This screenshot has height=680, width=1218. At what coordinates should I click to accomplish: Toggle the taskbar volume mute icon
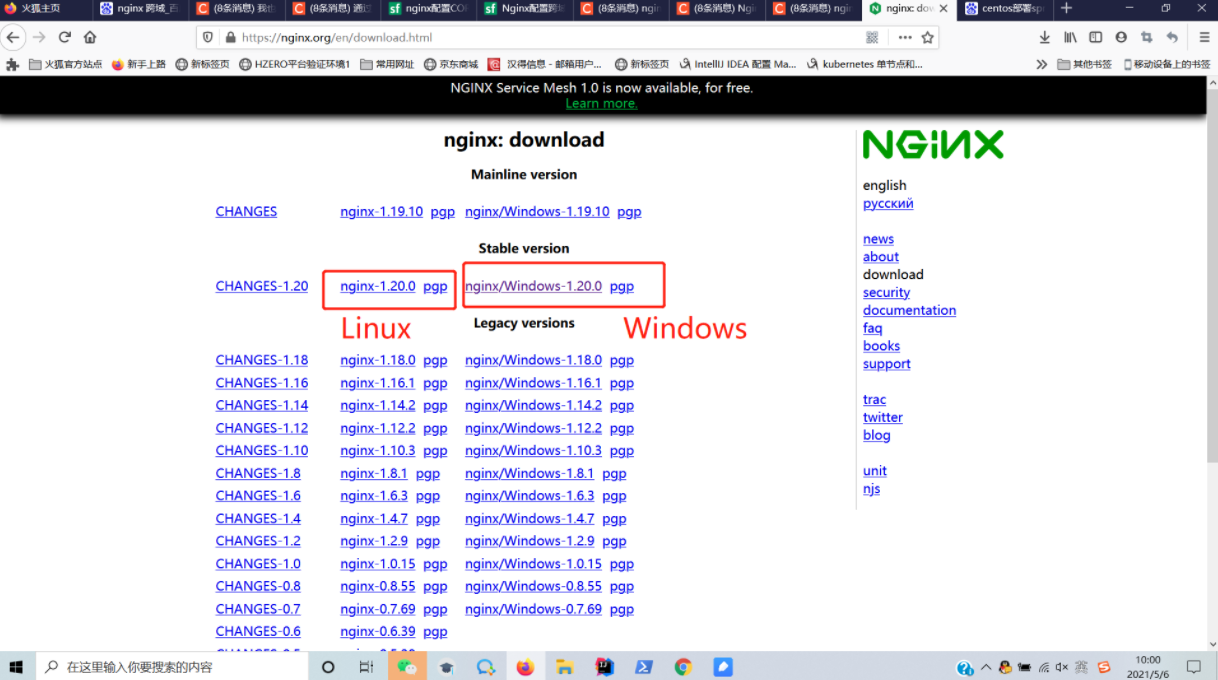[x=1061, y=667]
